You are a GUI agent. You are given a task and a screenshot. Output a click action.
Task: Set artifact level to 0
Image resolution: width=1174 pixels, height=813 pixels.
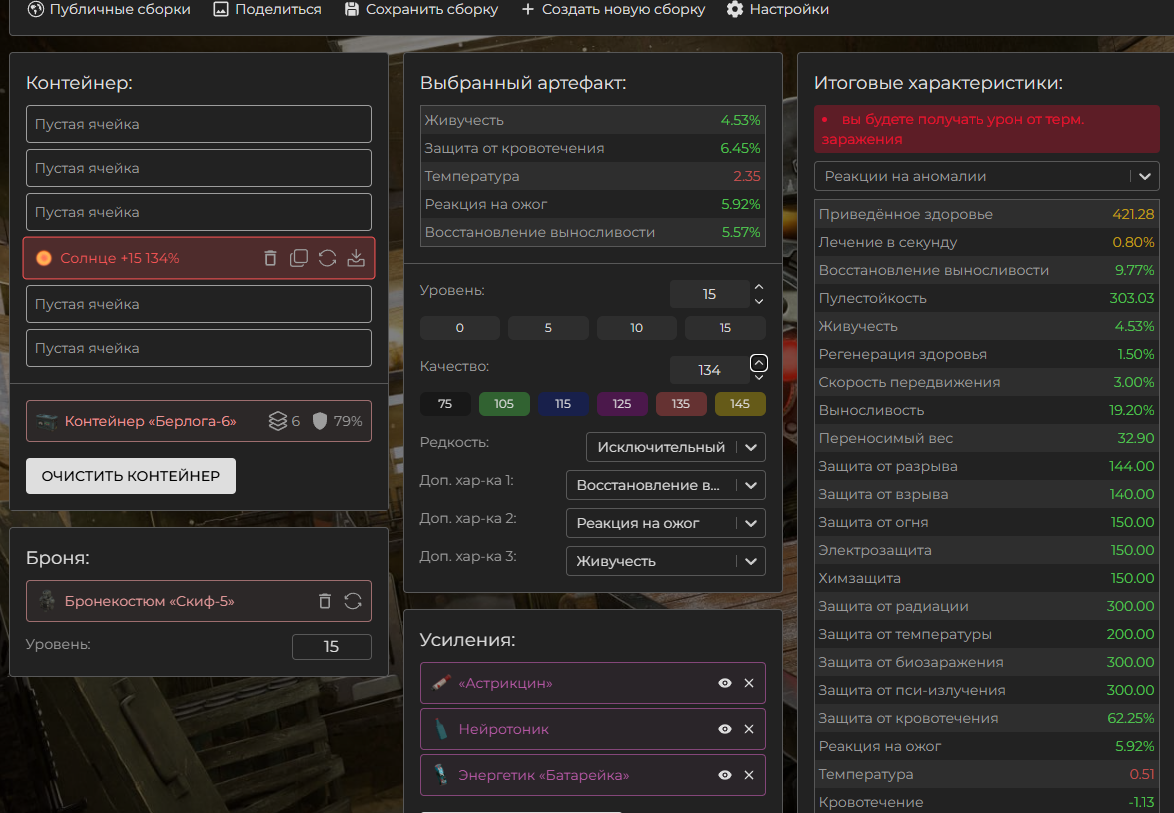point(460,328)
